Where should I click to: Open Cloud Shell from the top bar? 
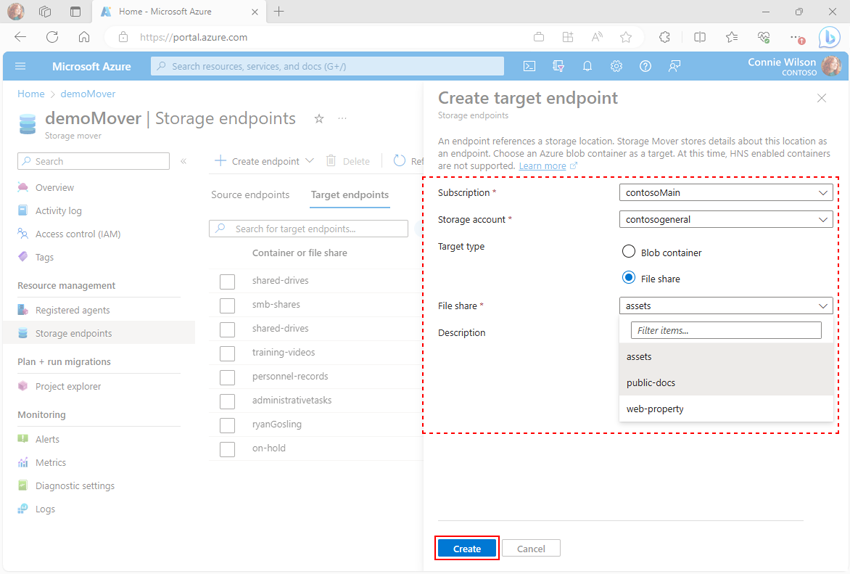click(529, 66)
